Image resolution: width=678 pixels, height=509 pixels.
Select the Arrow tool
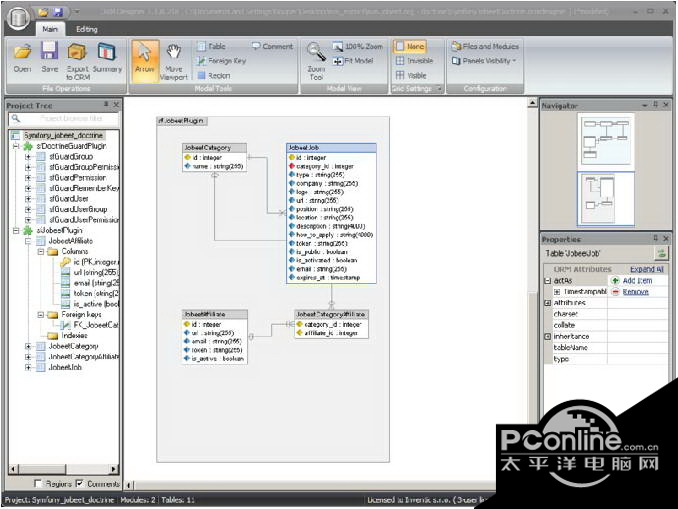point(144,58)
